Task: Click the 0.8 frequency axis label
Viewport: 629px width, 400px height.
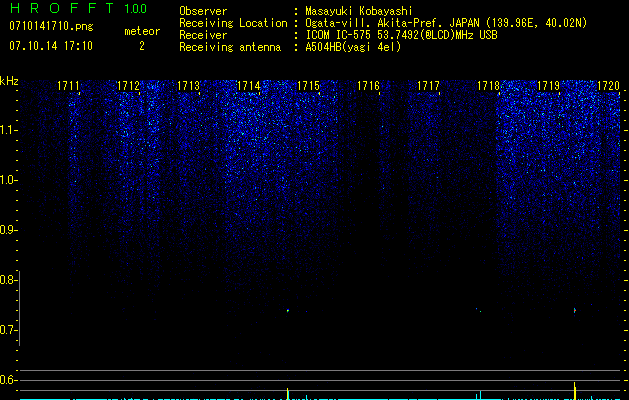Action: click(8, 280)
